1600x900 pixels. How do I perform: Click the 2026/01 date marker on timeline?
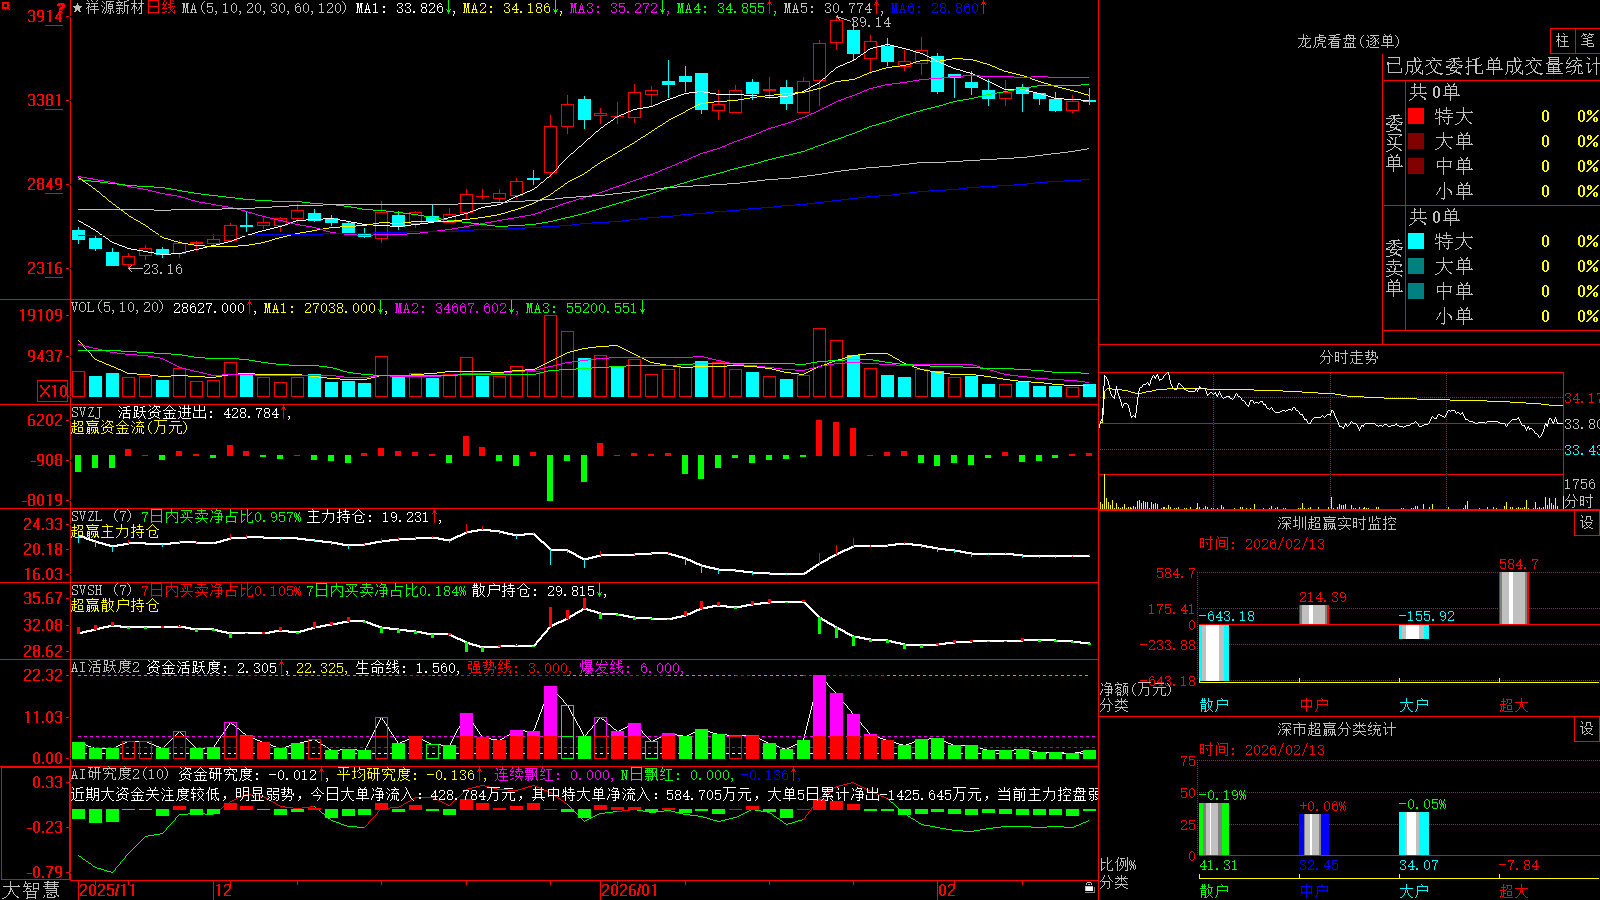[629, 890]
